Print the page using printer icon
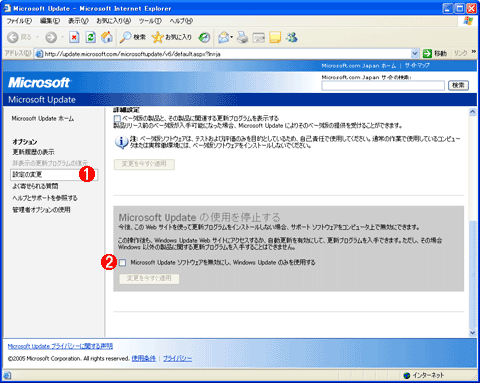The height and width of the screenshot is (383, 480). pos(242,37)
